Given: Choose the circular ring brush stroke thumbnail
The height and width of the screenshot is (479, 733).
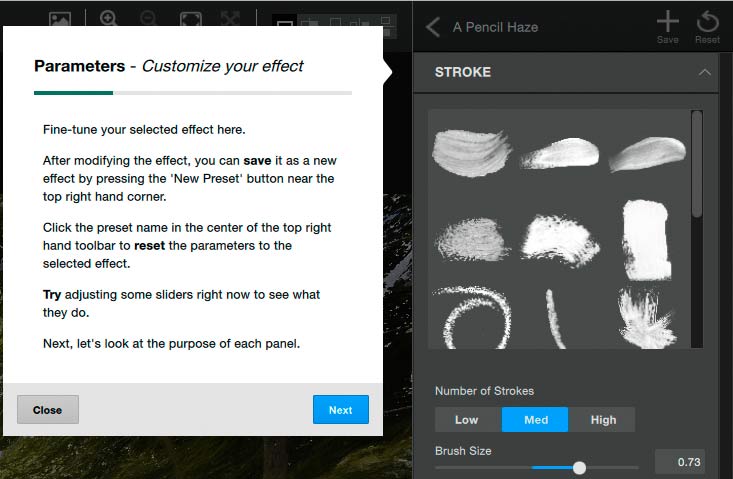Looking at the screenshot, I should [472, 317].
